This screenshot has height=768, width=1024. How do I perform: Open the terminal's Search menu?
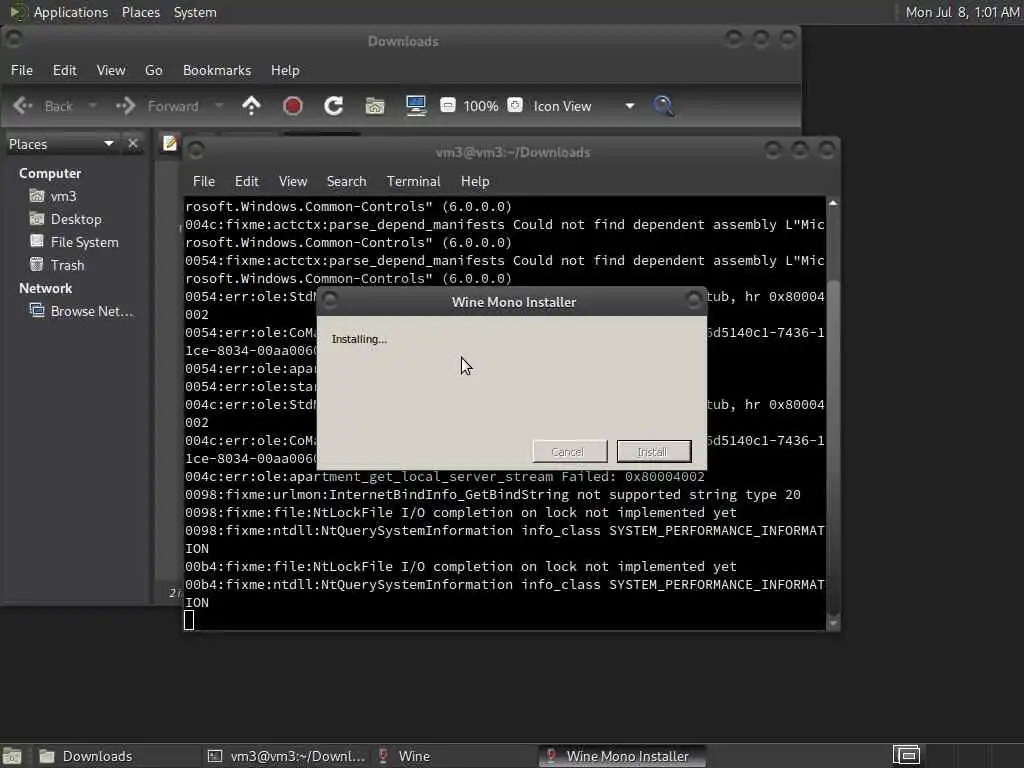point(347,182)
